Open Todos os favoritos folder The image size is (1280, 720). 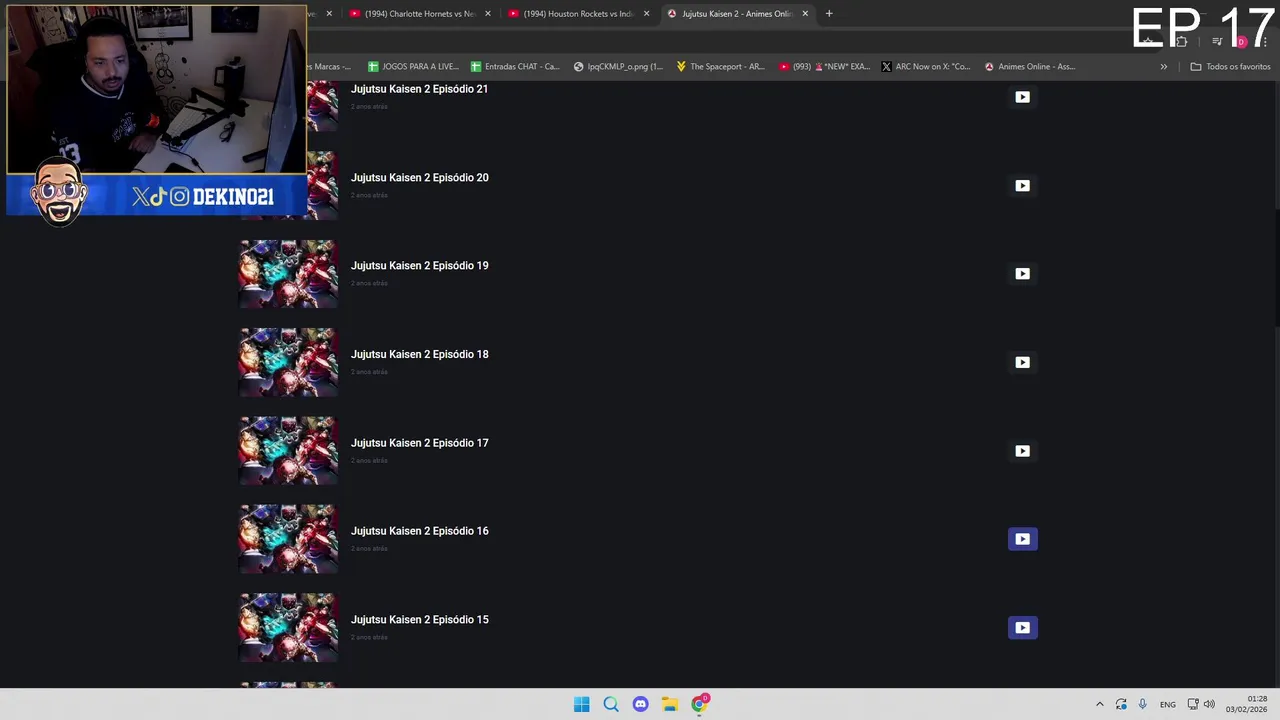click(1230, 67)
